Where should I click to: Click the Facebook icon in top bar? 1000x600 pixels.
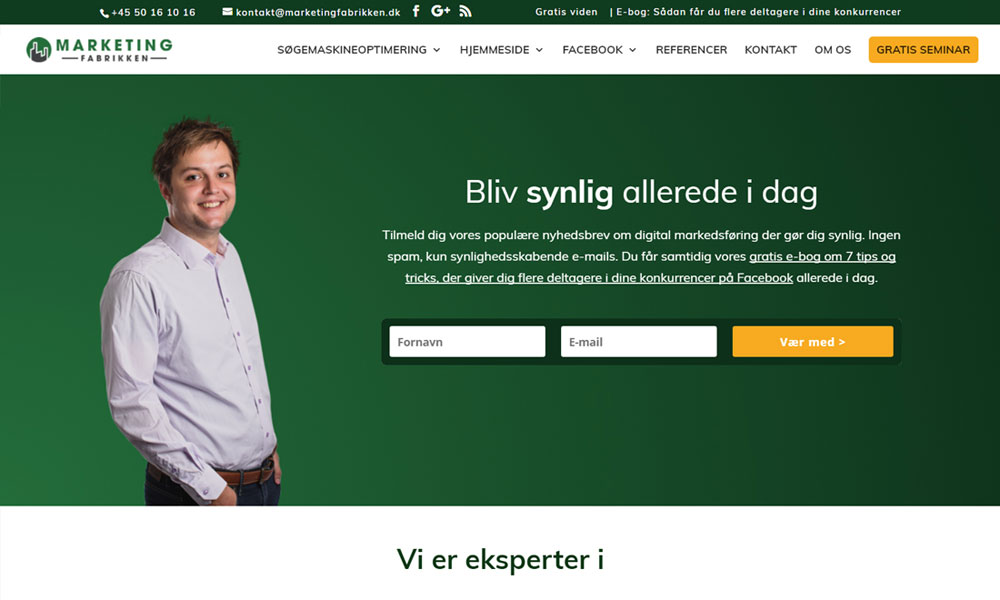[x=416, y=11]
